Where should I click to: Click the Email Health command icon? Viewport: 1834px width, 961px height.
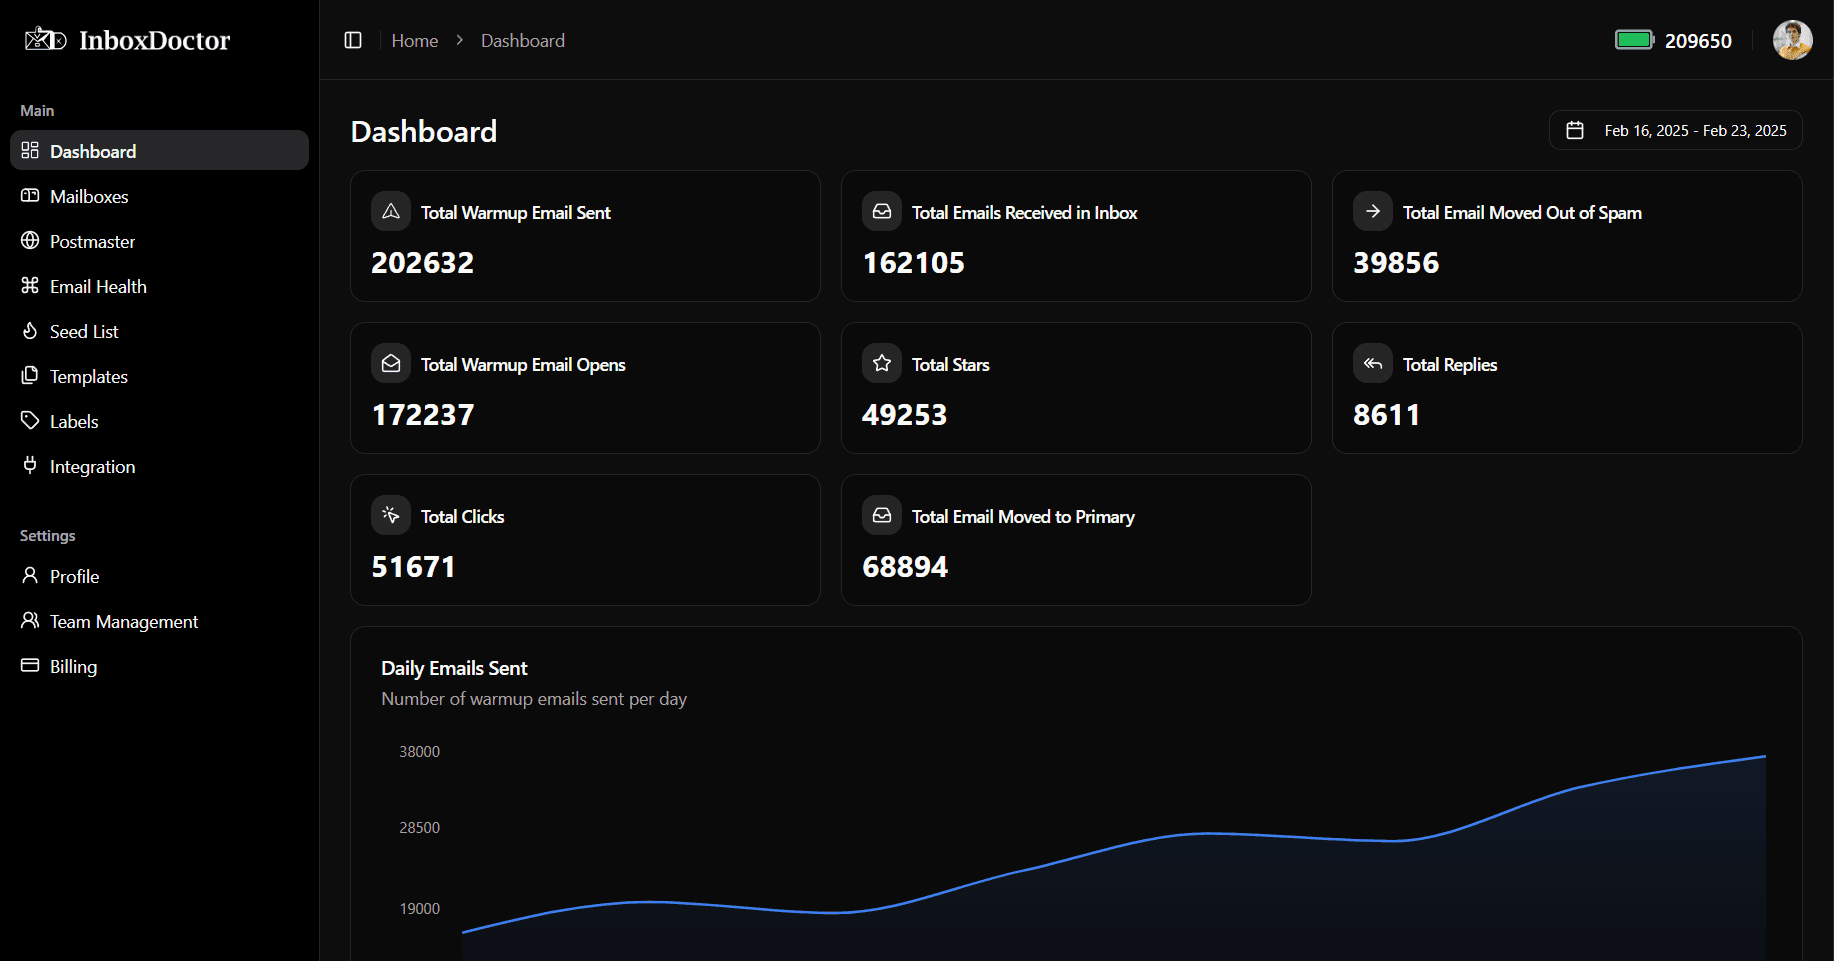30,285
